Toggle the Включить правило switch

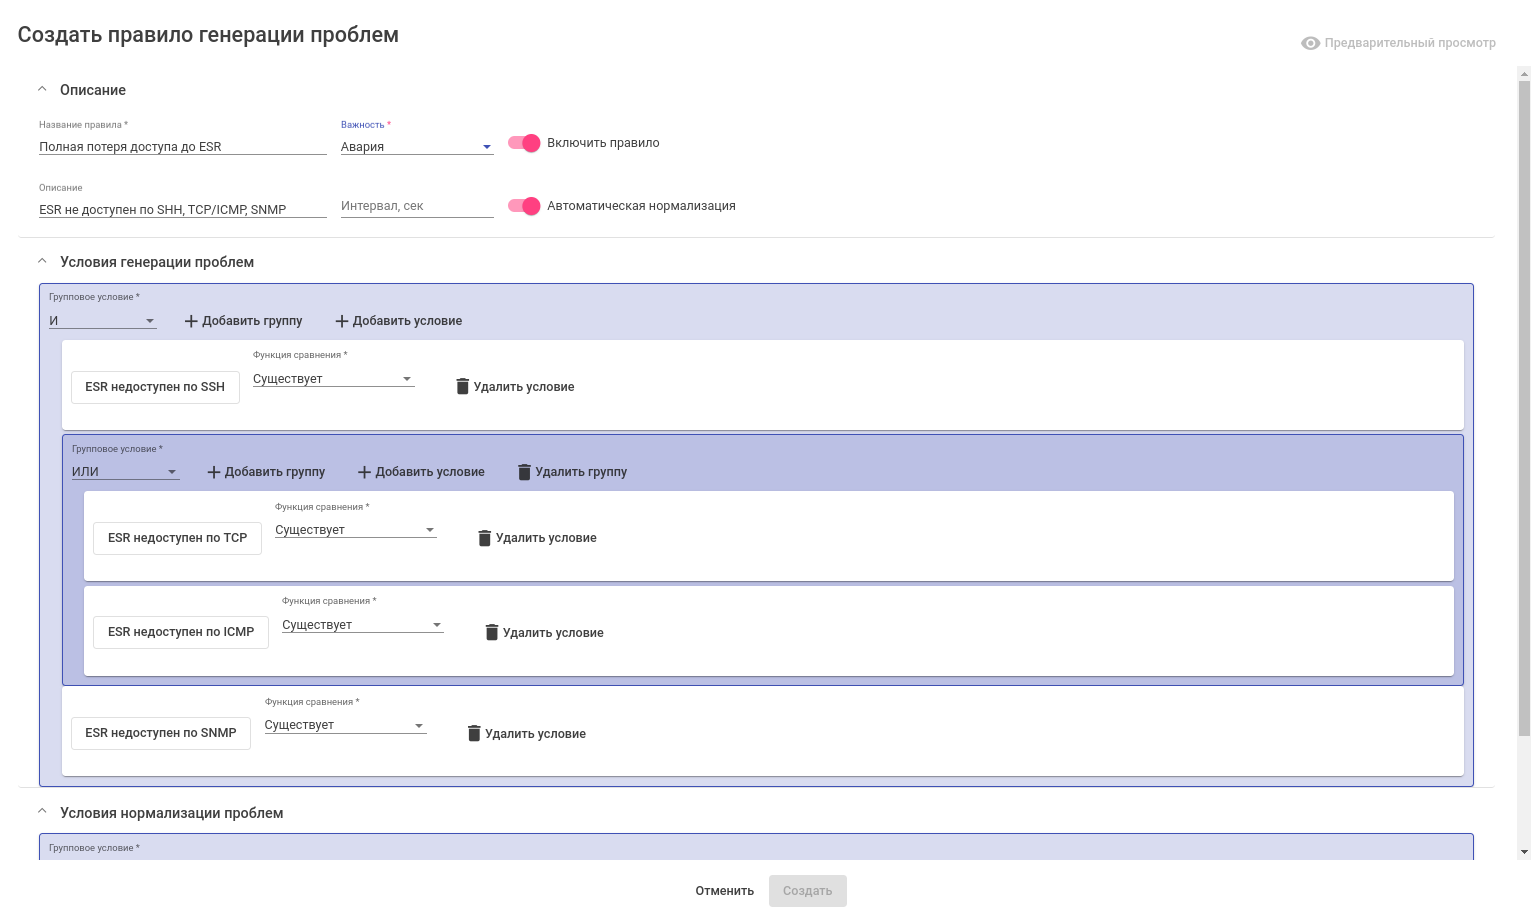pyautogui.click(x=524, y=143)
